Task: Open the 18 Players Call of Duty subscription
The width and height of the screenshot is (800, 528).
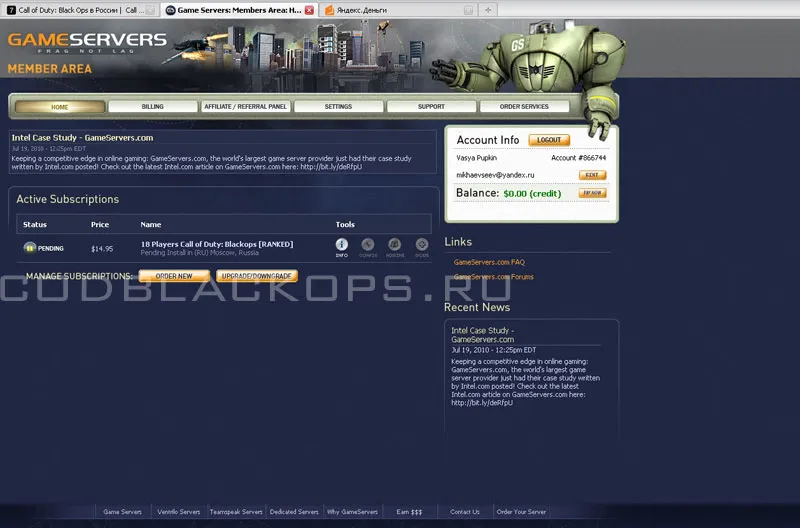Action: pyautogui.click(x=217, y=244)
